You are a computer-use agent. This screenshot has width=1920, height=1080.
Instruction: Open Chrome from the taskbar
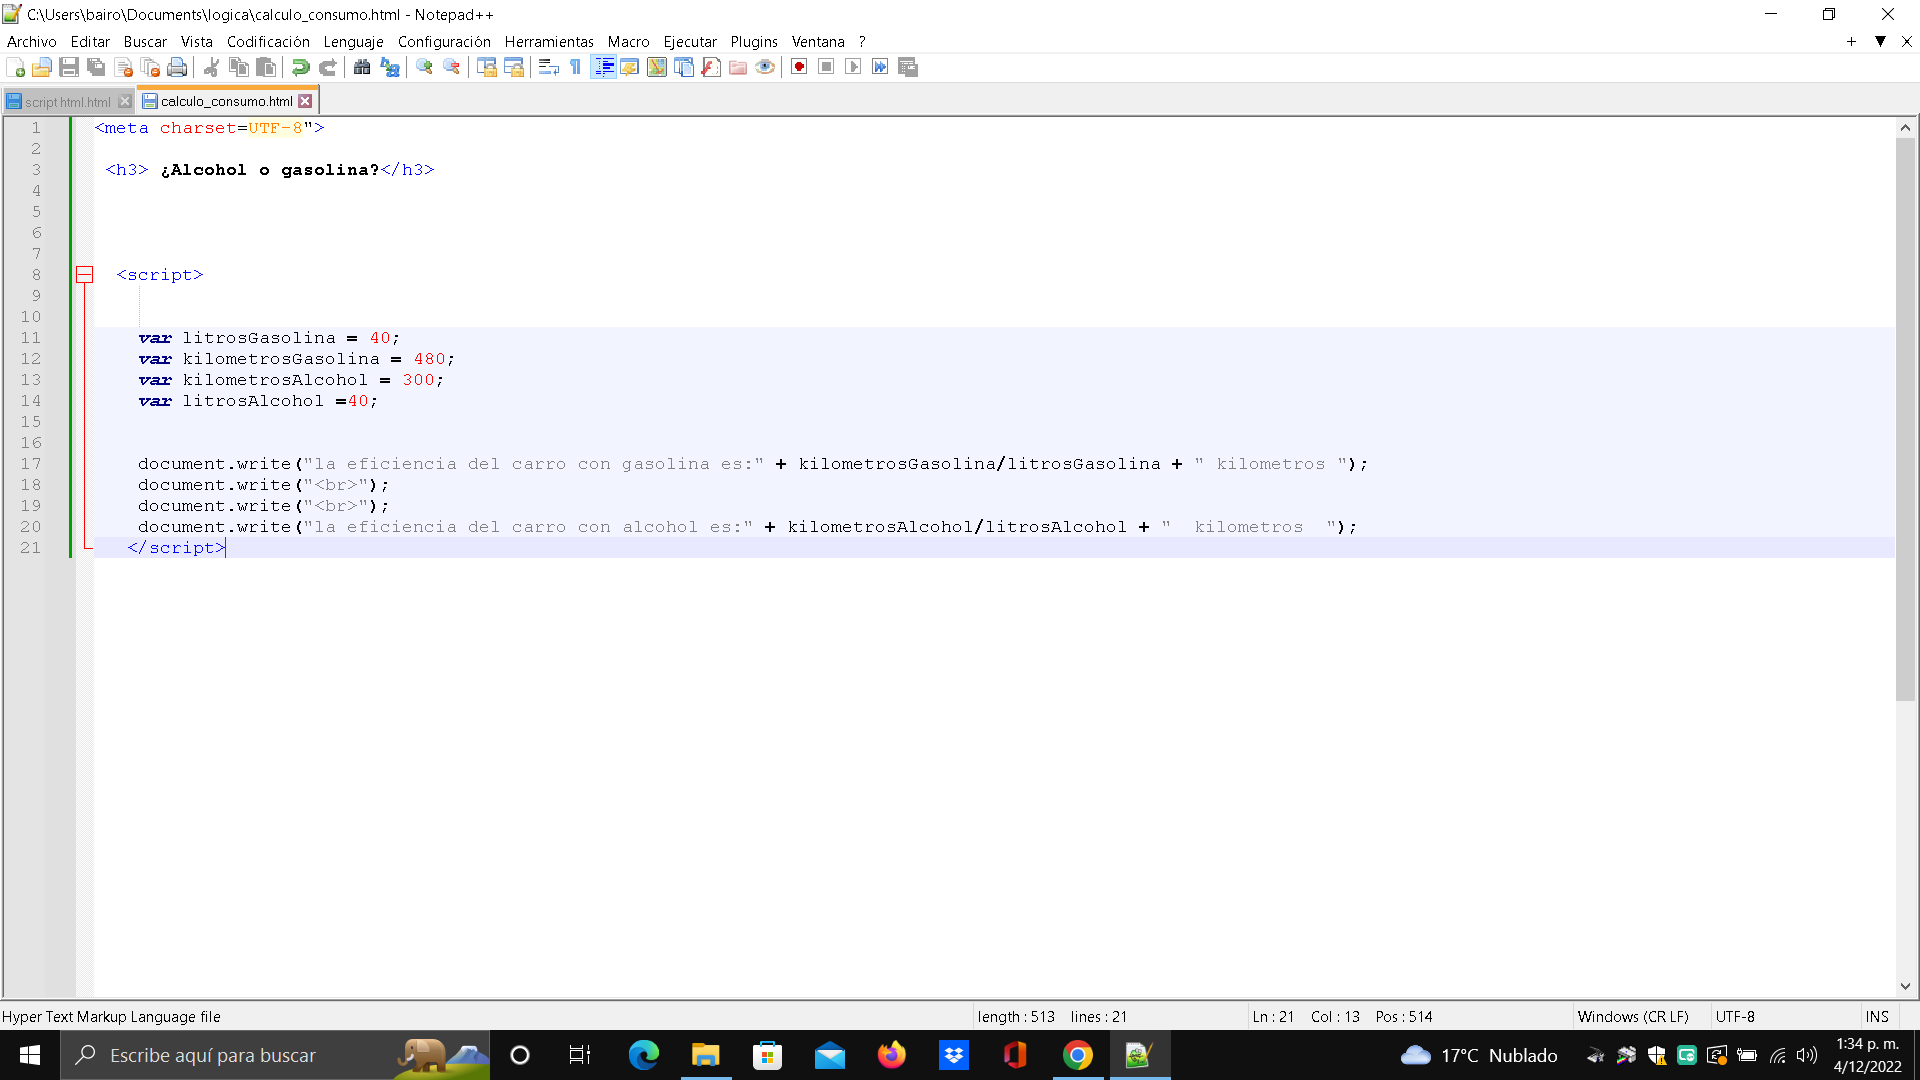pyautogui.click(x=1077, y=1055)
